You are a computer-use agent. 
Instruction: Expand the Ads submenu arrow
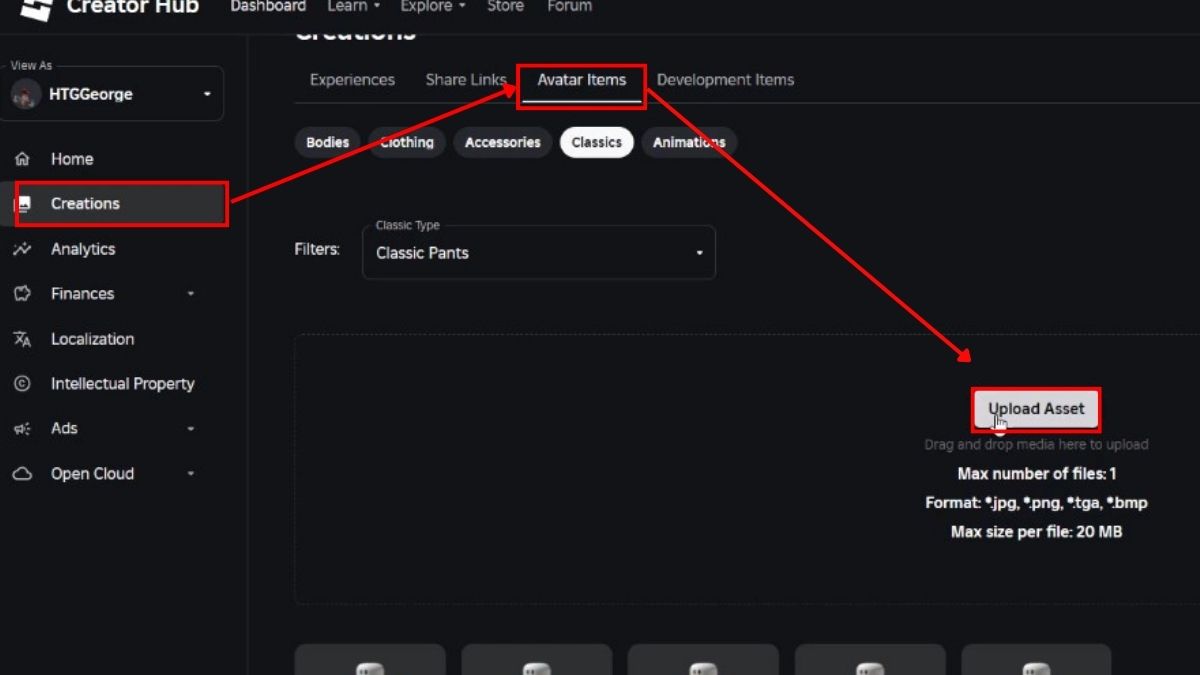coord(190,429)
